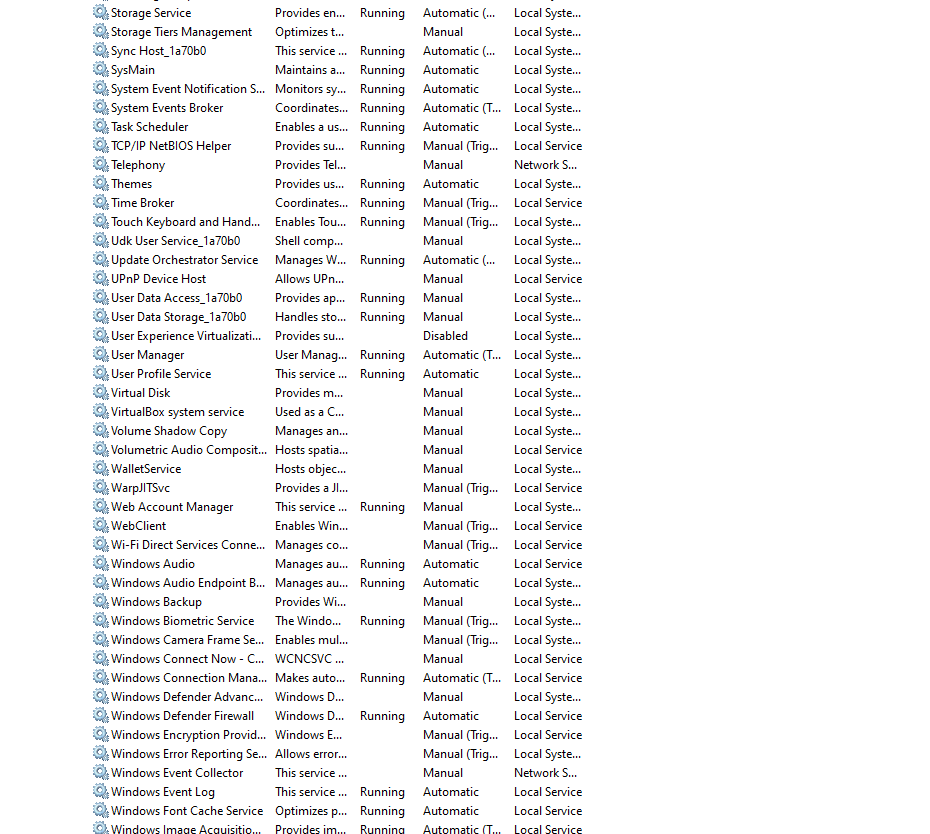Select the Windows Error Reporting Se... name

[189, 753]
